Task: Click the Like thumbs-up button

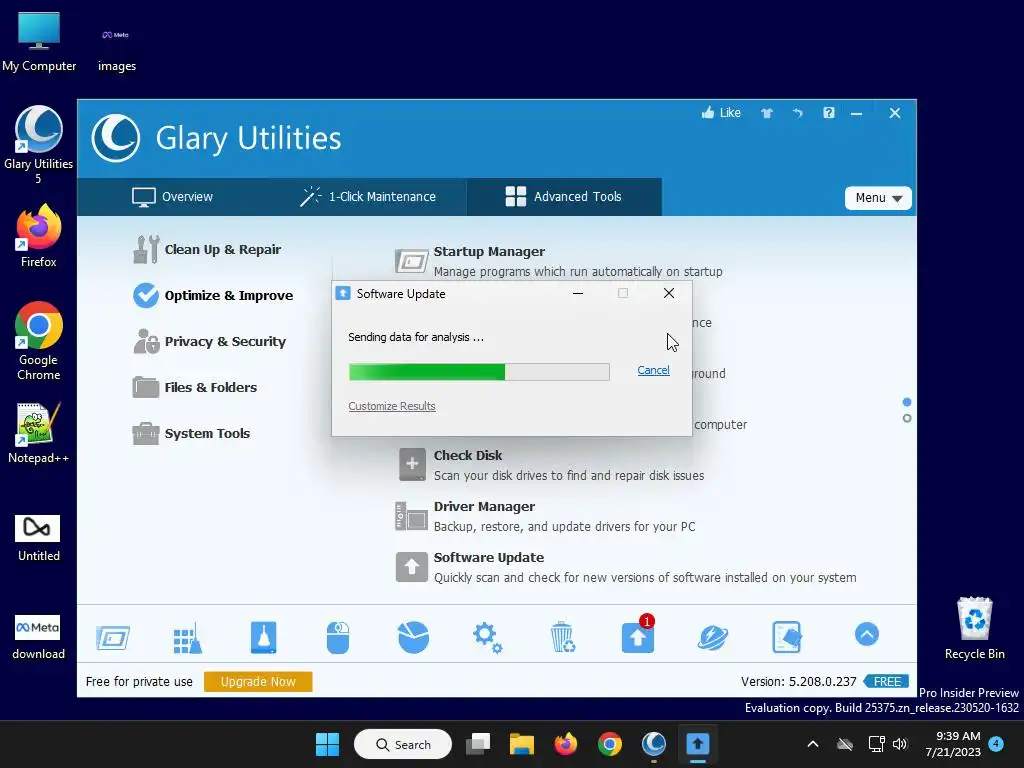Action: 721,113
